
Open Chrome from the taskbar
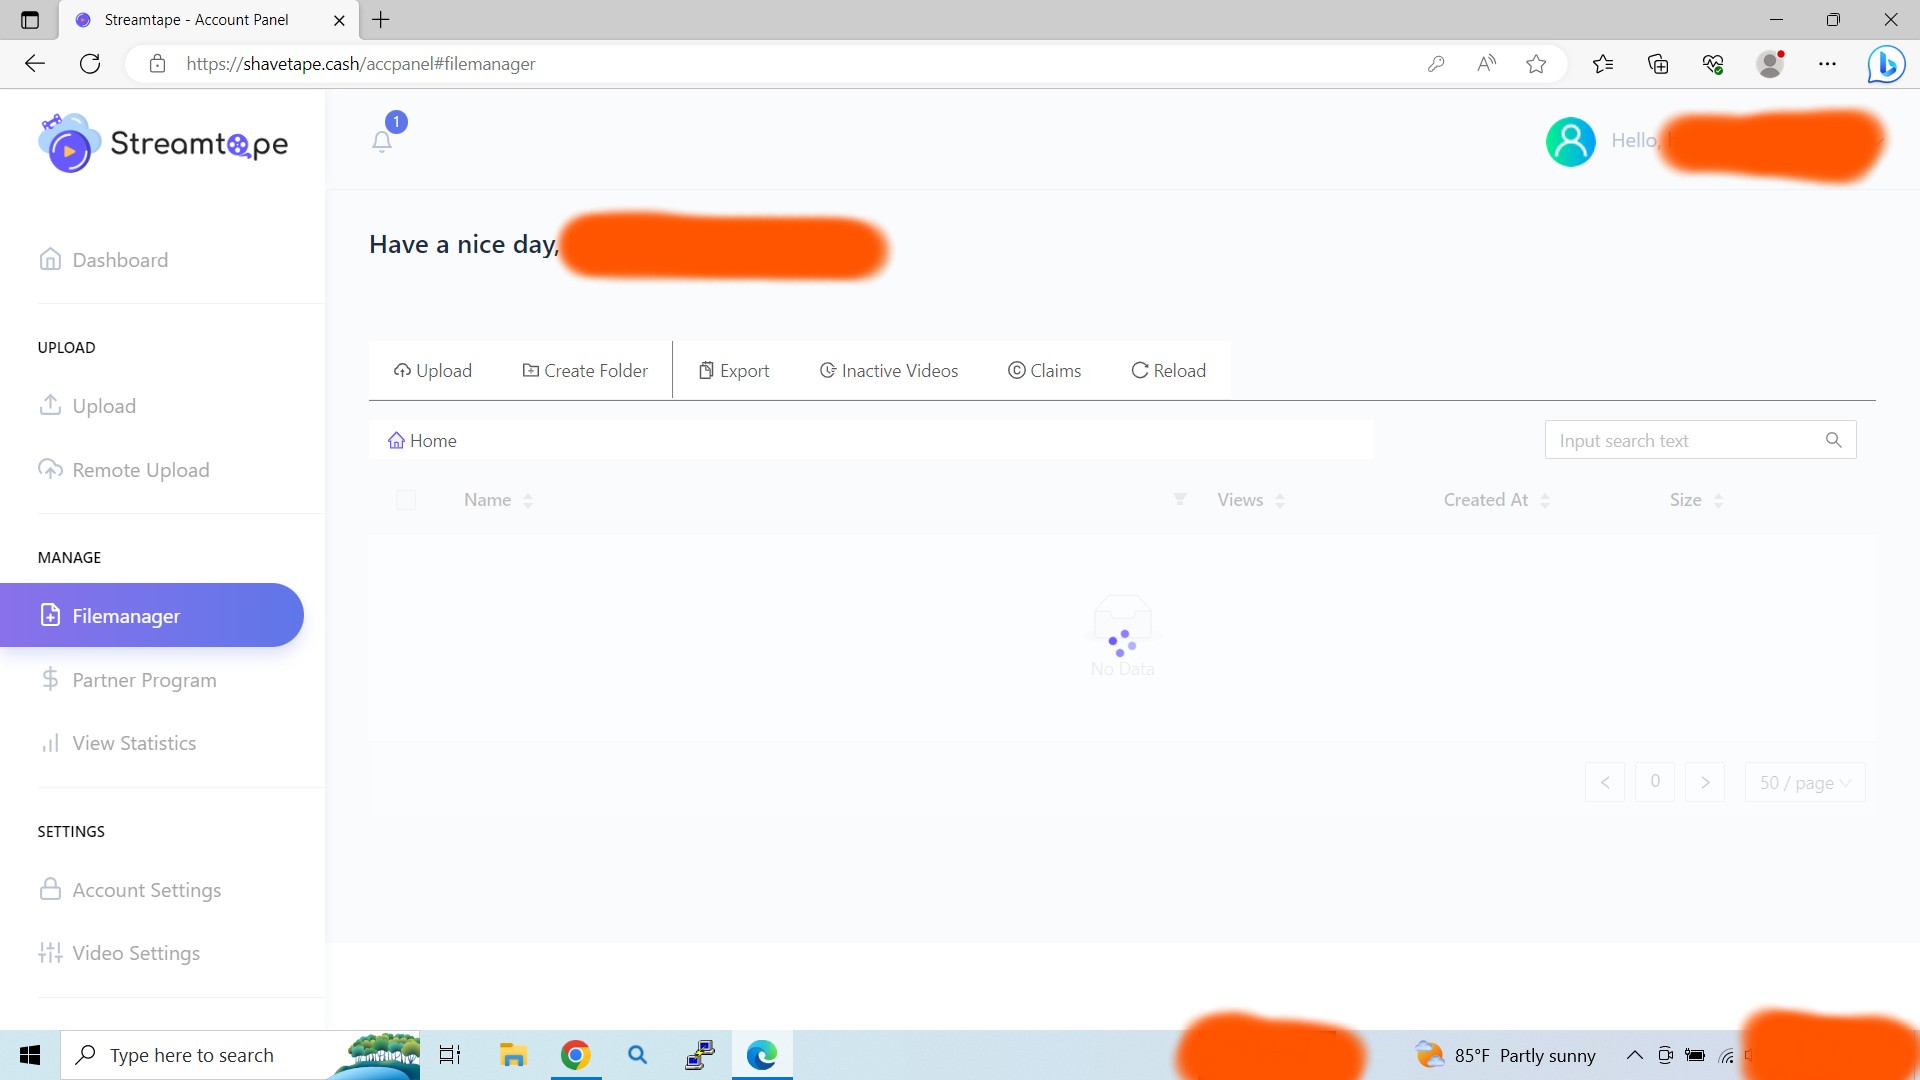click(x=575, y=1055)
